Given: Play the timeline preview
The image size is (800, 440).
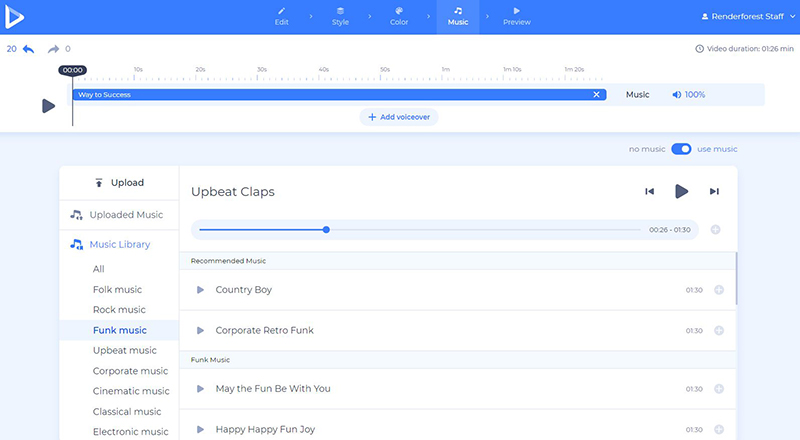Looking at the screenshot, I should pyautogui.click(x=48, y=105).
